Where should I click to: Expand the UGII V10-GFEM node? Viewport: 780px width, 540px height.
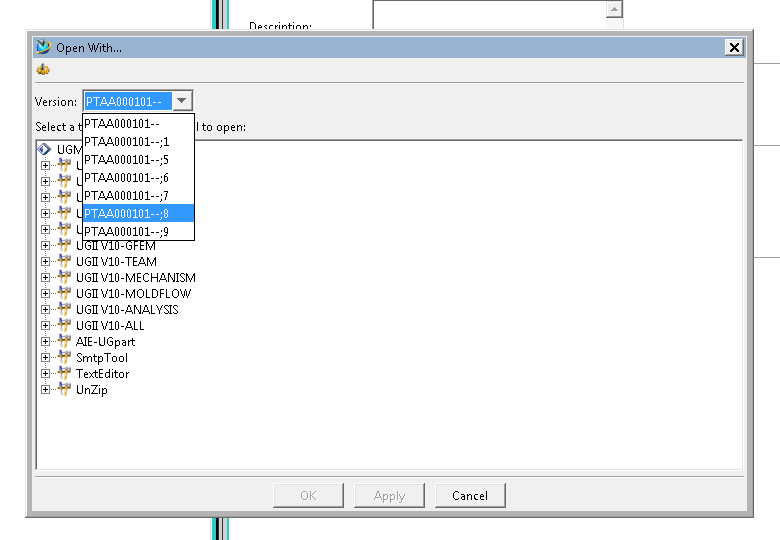[x=45, y=246]
